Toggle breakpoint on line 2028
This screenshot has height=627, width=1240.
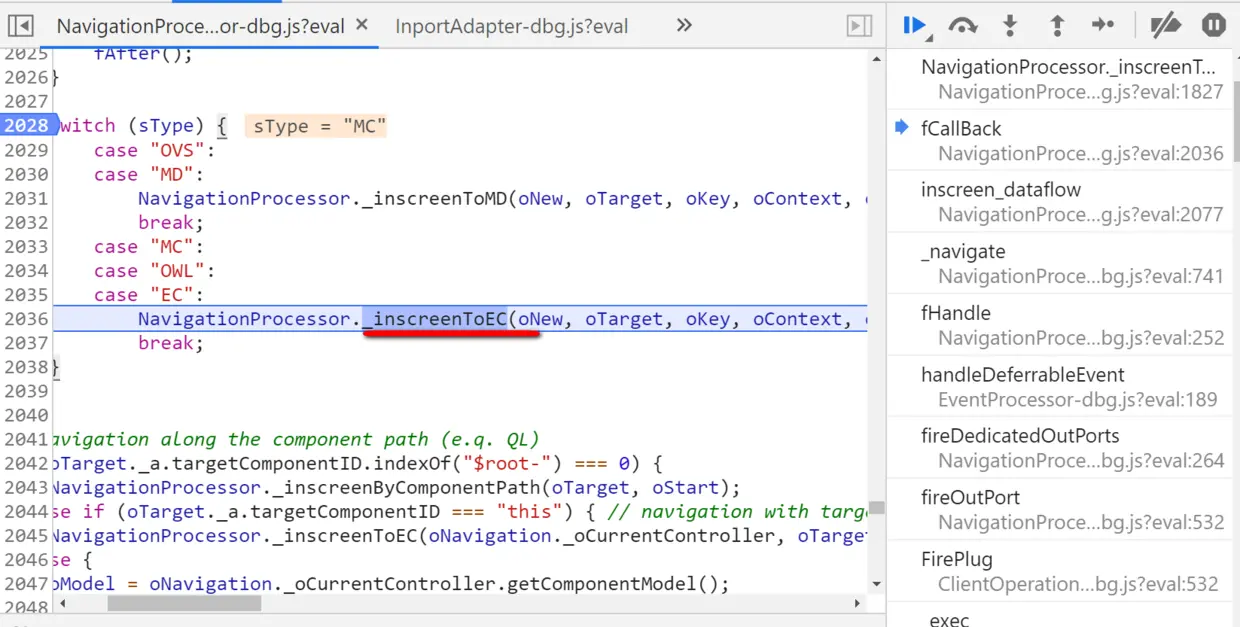point(25,126)
